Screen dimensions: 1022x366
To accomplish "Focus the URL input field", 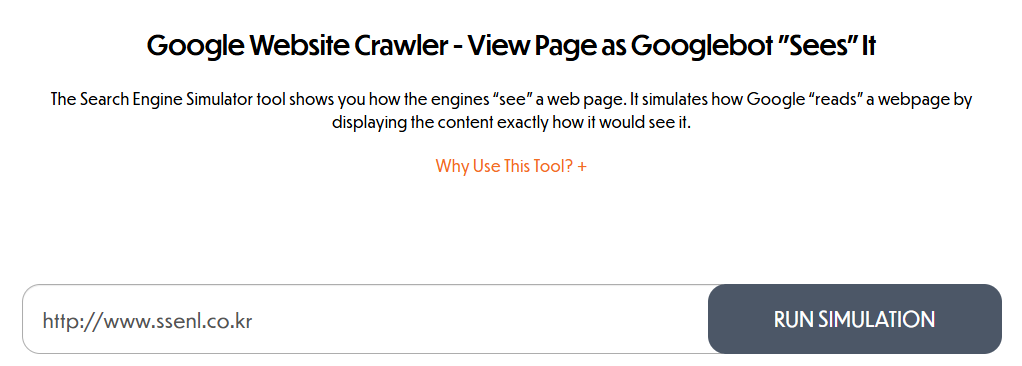I will [x=366, y=319].
